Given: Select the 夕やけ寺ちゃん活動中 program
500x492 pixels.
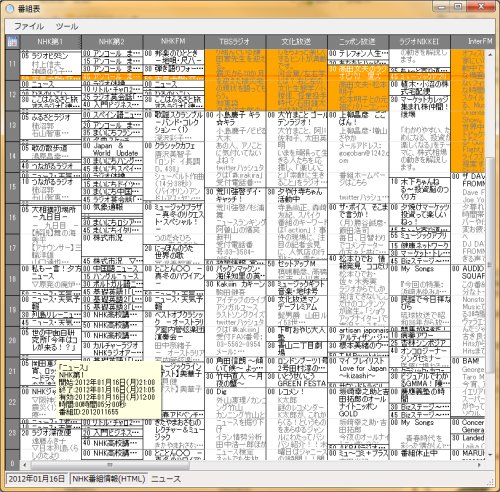Looking at the screenshot, I should point(297,223).
